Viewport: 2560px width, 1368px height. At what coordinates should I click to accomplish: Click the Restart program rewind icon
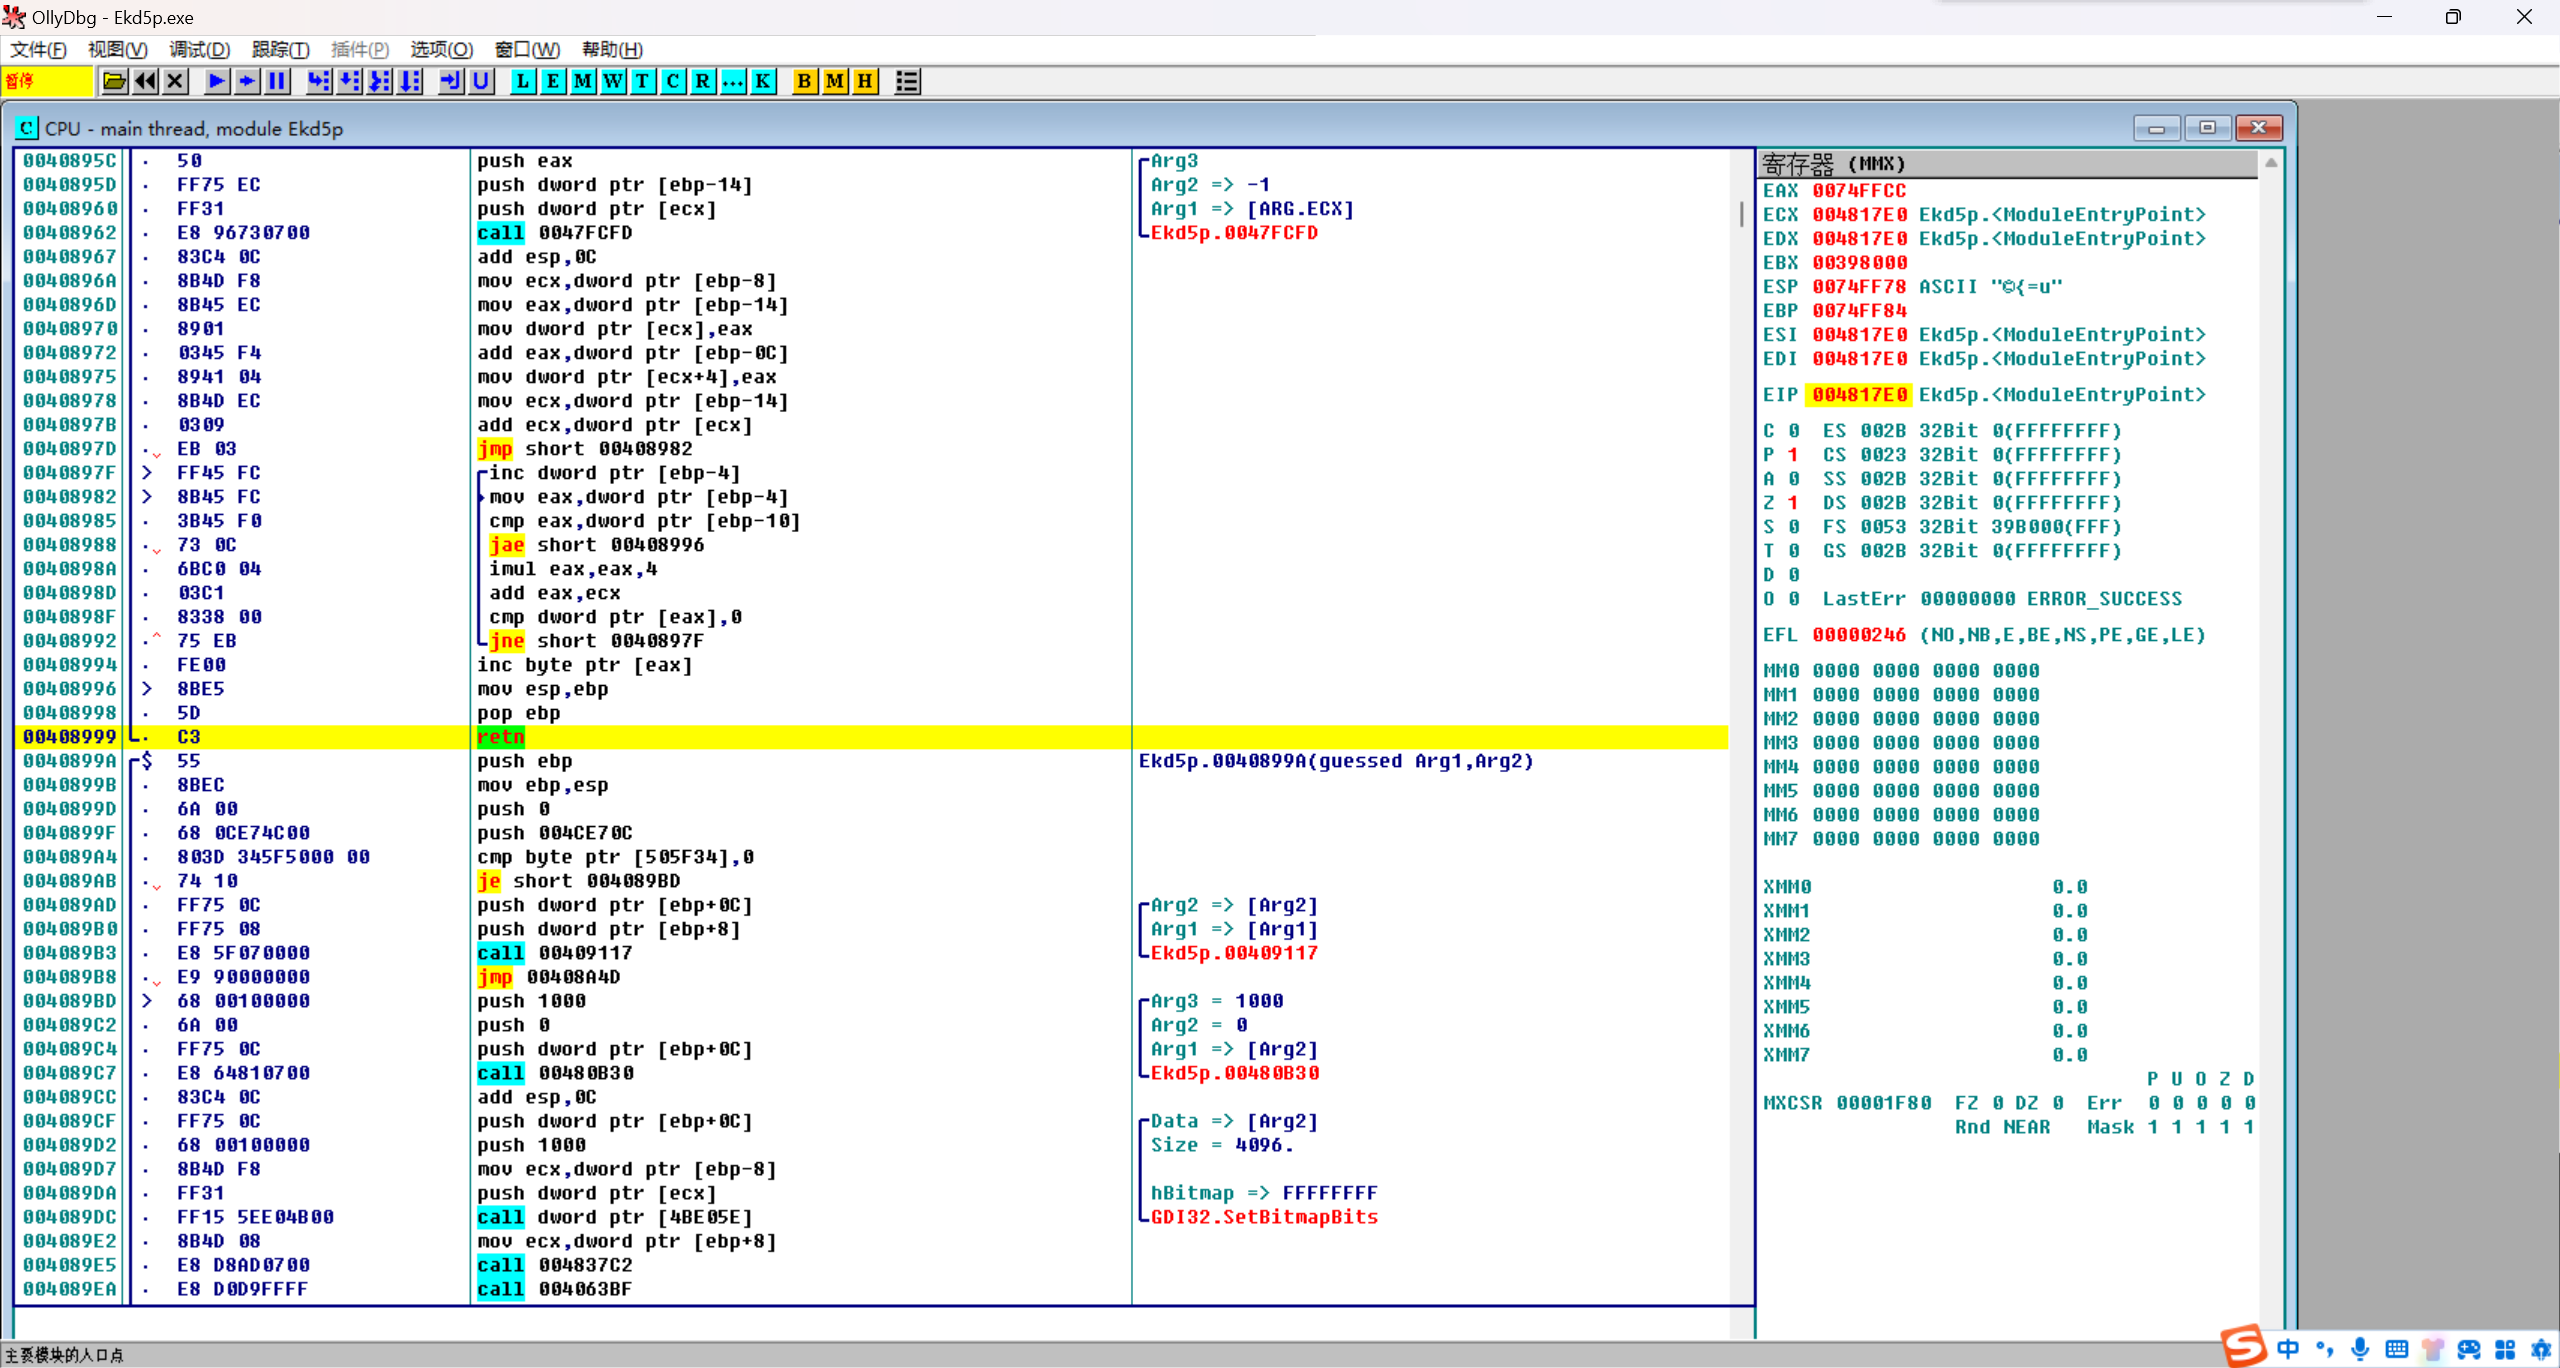(x=145, y=82)
